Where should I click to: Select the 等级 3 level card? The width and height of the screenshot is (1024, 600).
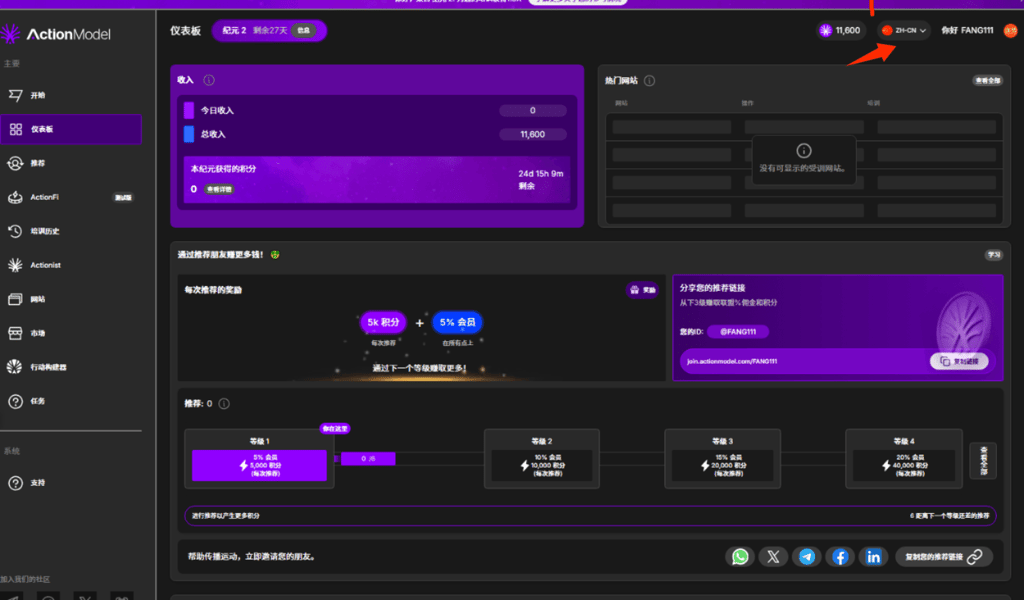point(722,459)
